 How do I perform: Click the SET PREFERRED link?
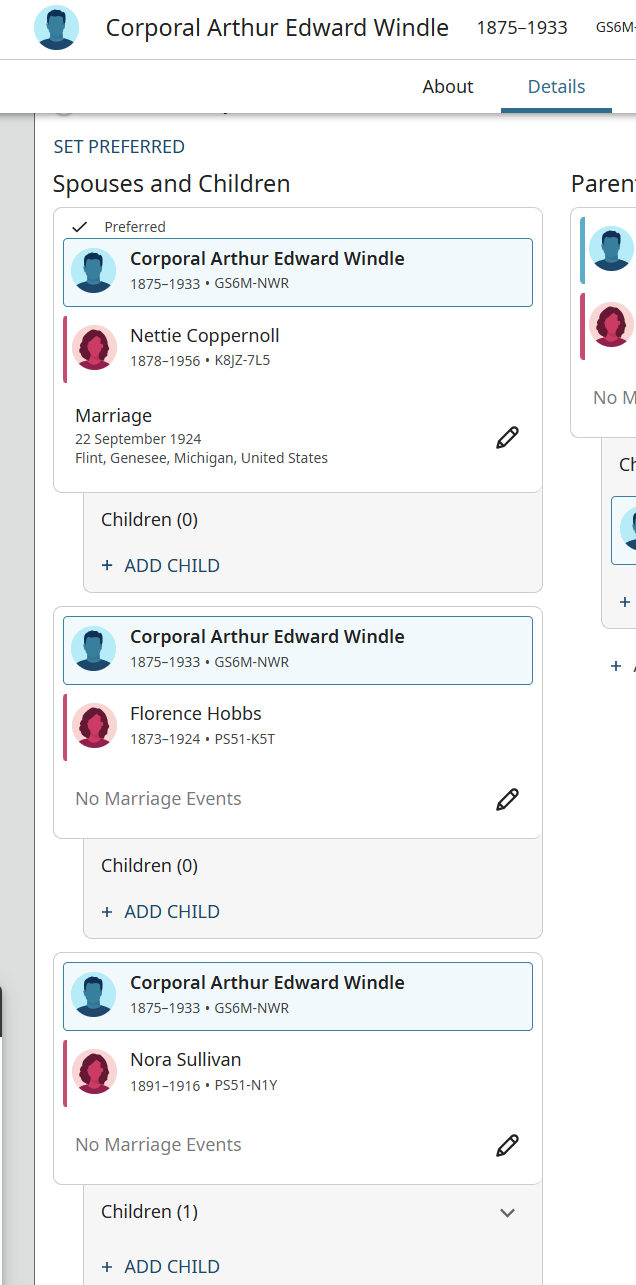tap(119, 147)
